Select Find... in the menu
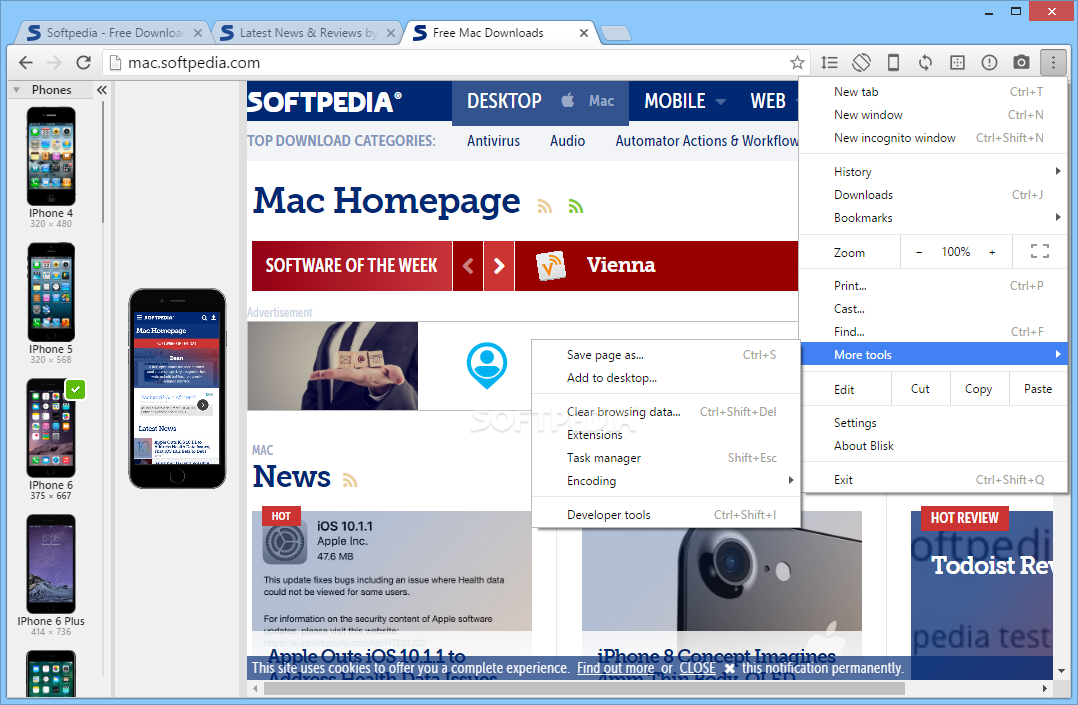The height and width of the screenshot is (705, 1078). pos(934,332)
